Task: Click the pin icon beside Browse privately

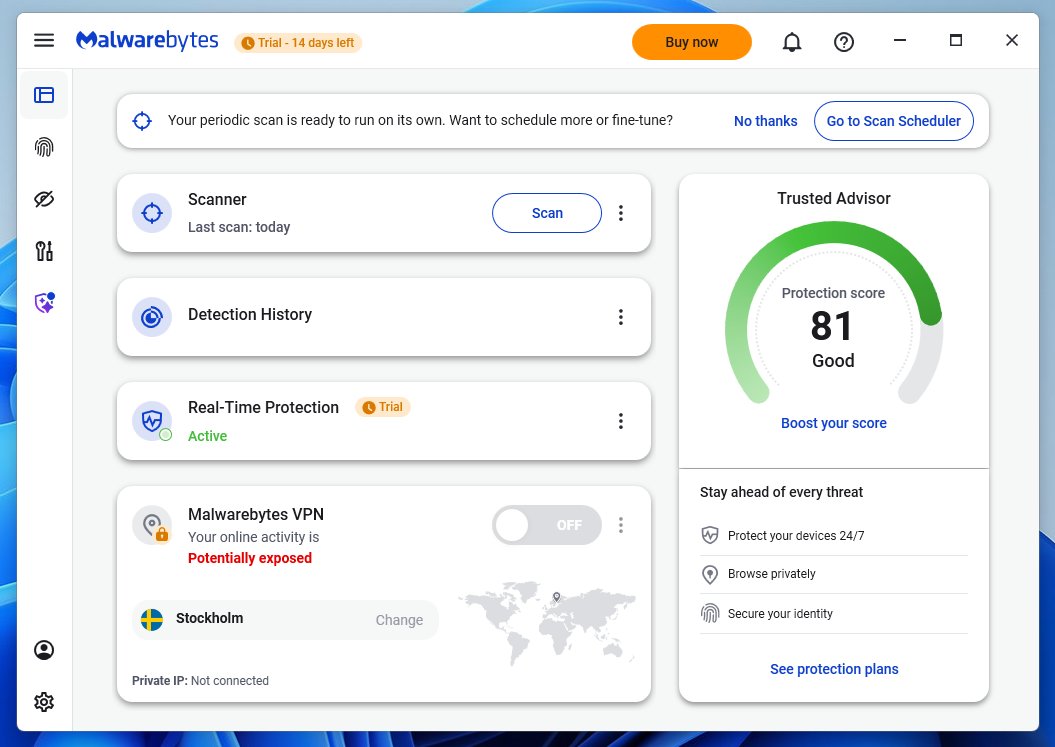Action: click(x=710, y=574)
